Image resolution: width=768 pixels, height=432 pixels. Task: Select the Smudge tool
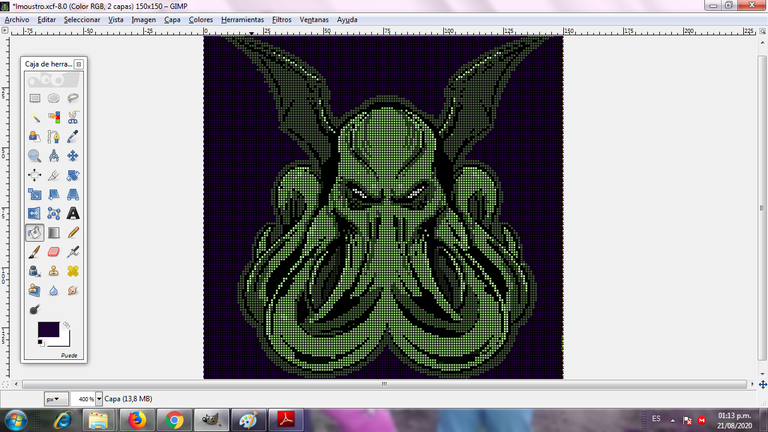[72, 290]
